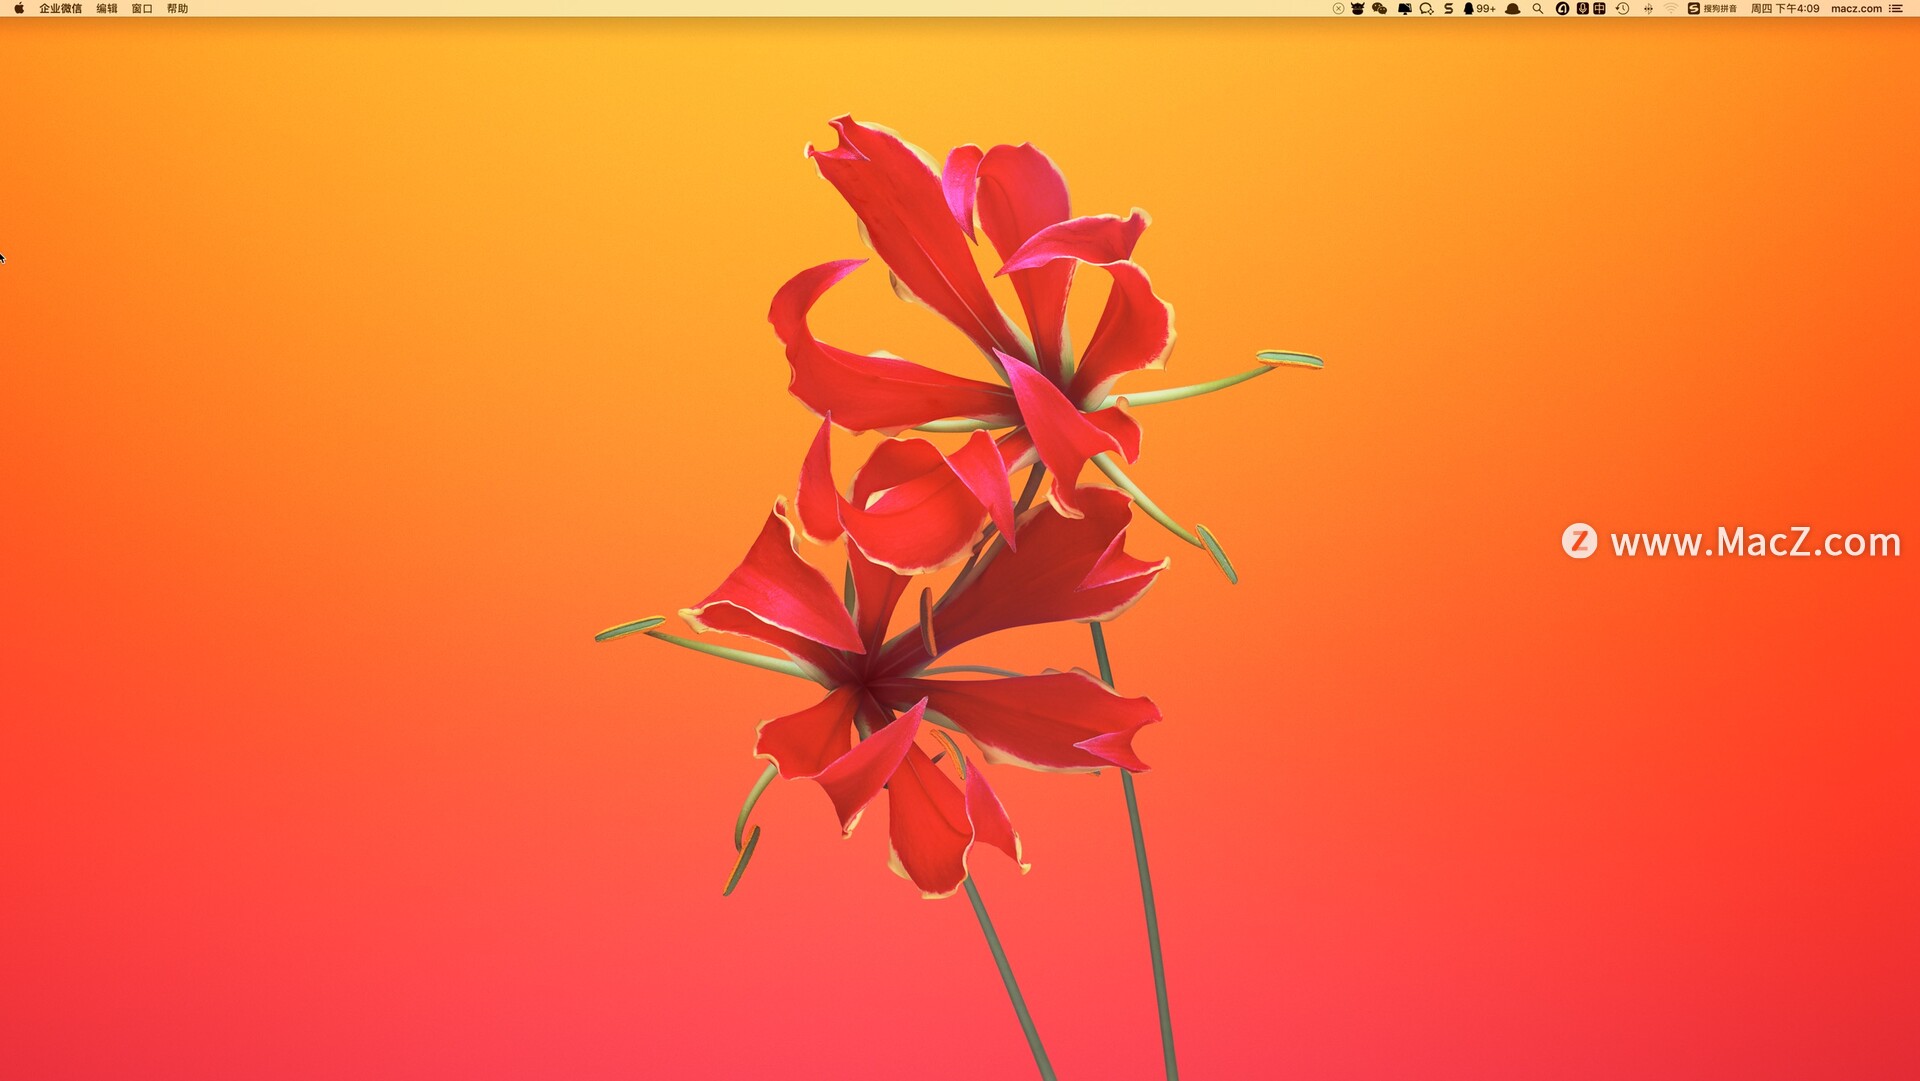The image size is (1920, 1081).
Task: Open the Apple menu
Action: tap(19, 8)
